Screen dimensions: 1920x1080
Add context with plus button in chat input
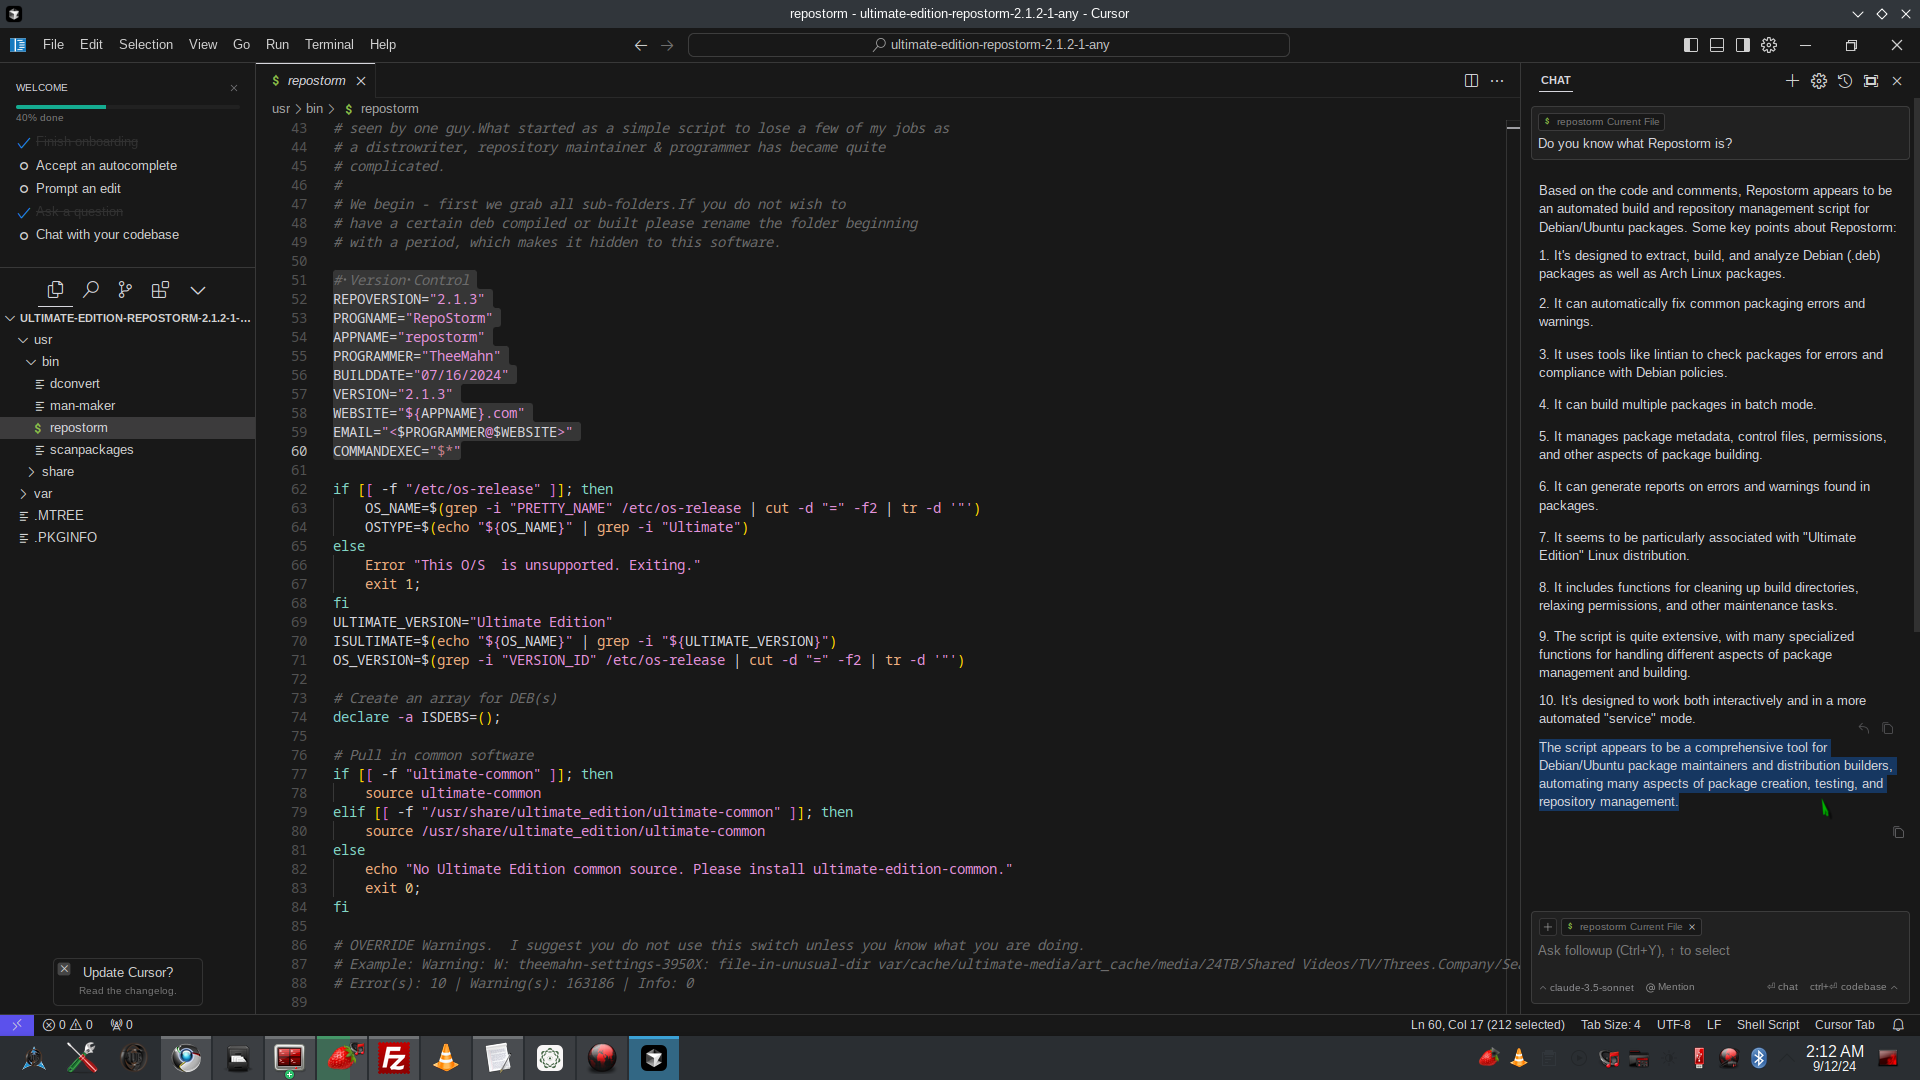1548,927
